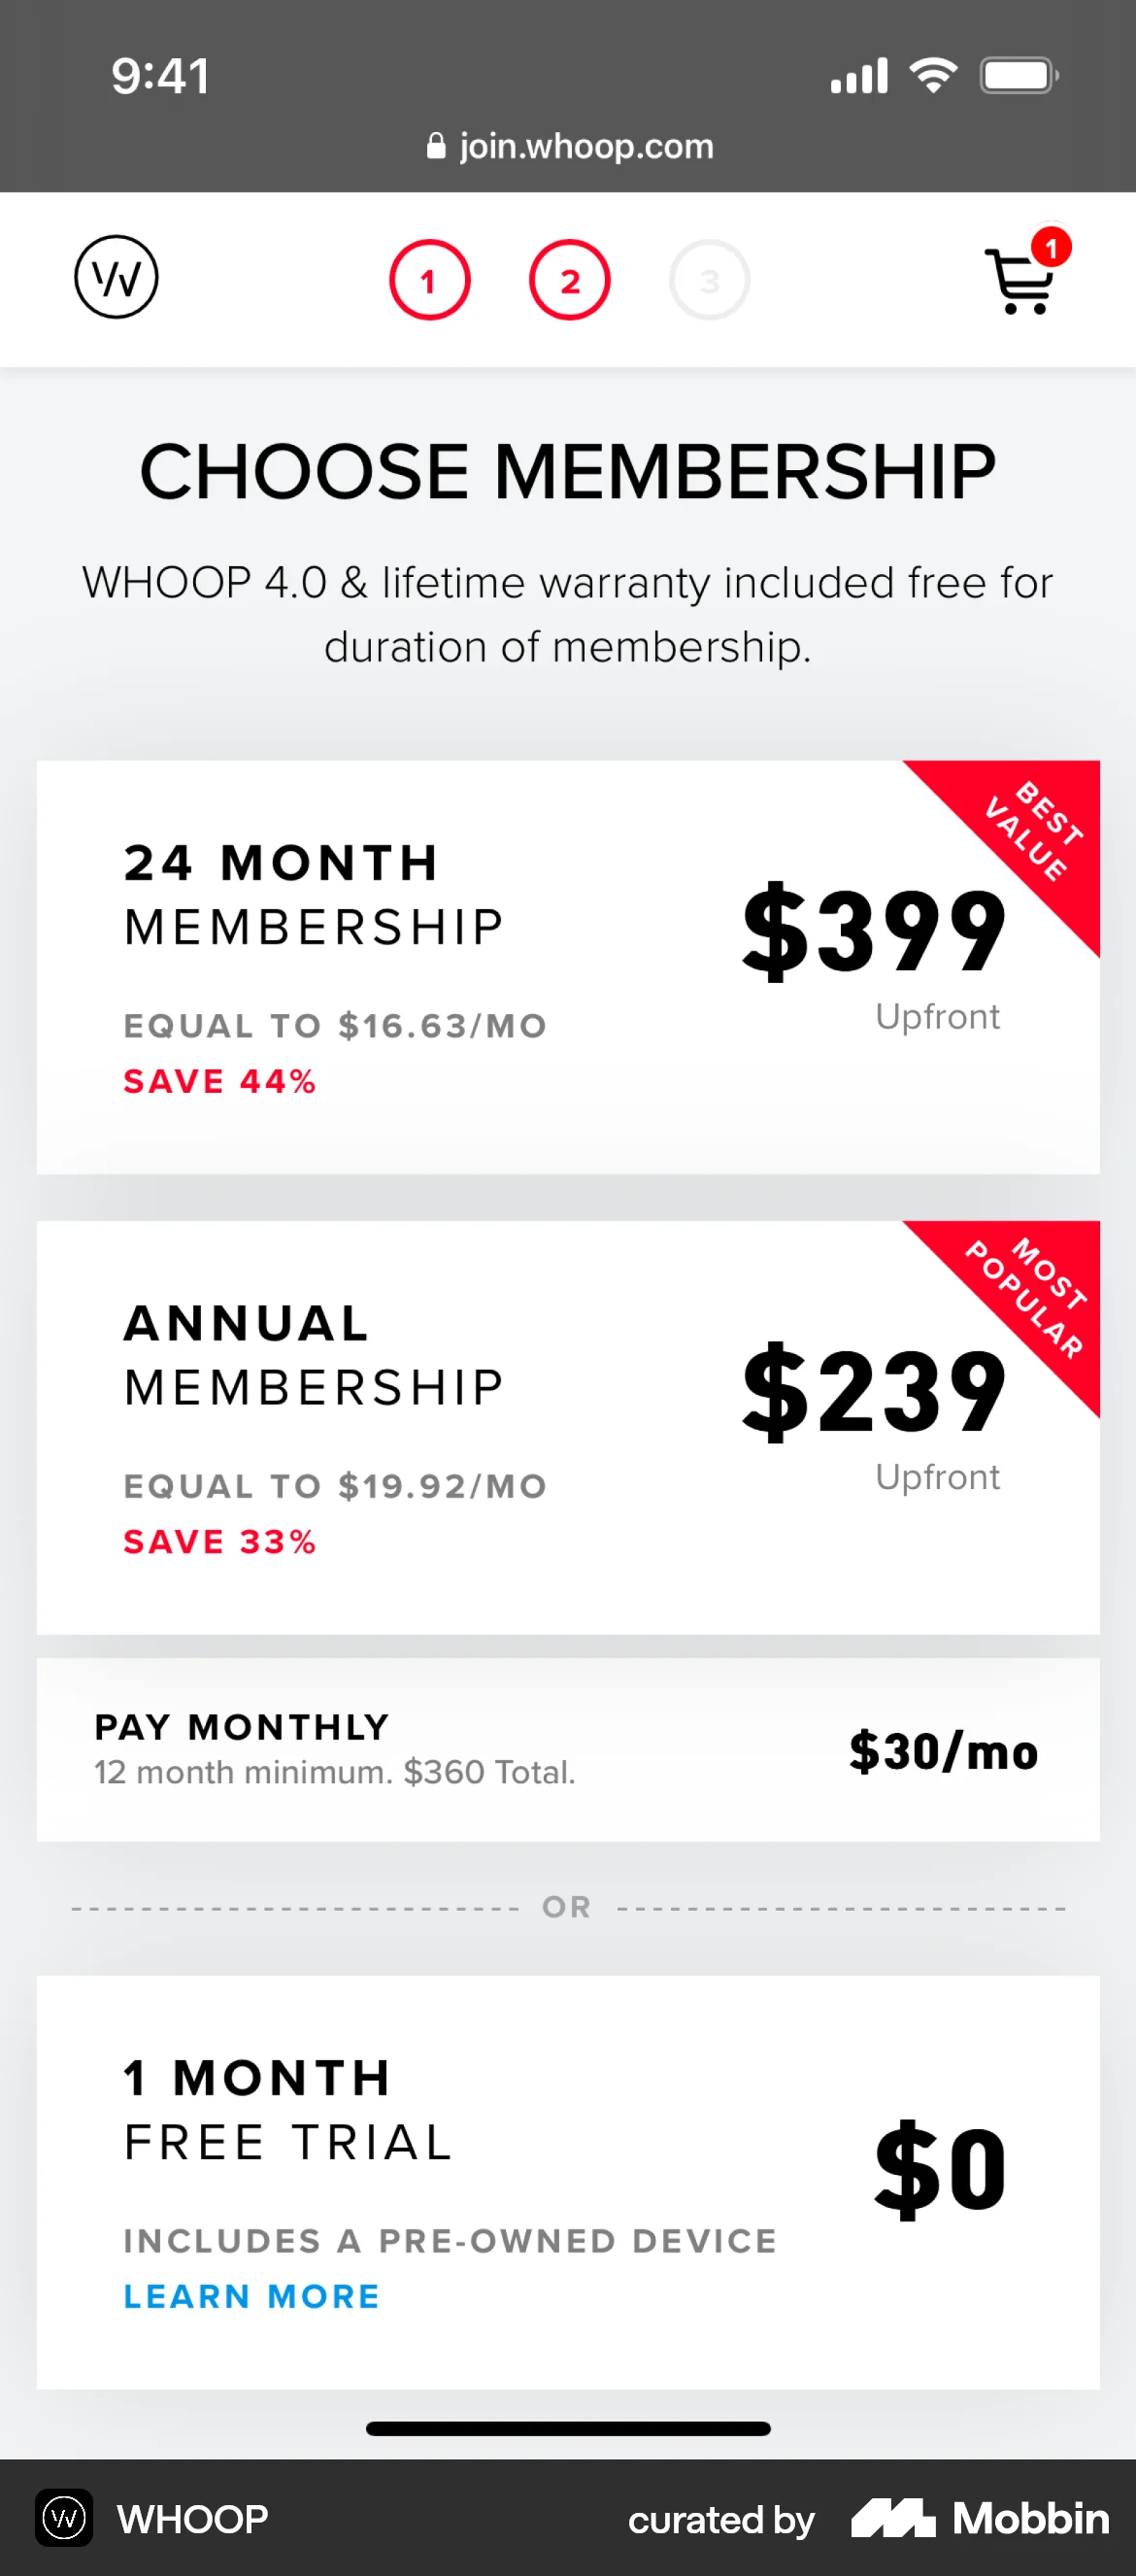Jump to checkout step 3
1136x2576 pixels.
click(x=709, y=280)
